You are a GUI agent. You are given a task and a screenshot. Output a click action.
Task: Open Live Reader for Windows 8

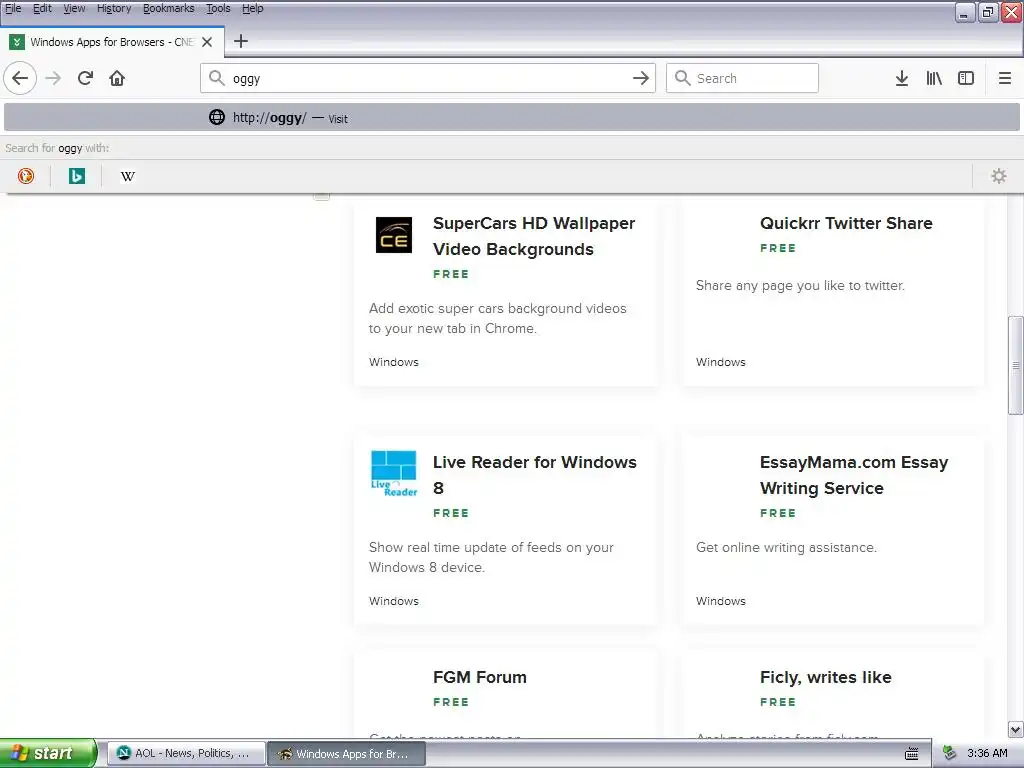click(534, 475)
